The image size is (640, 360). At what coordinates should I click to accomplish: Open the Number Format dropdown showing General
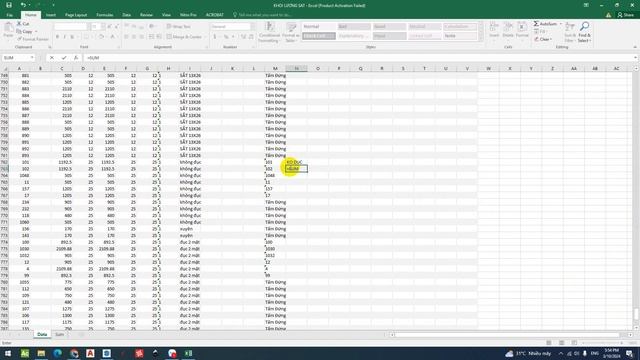pos(253,27)
